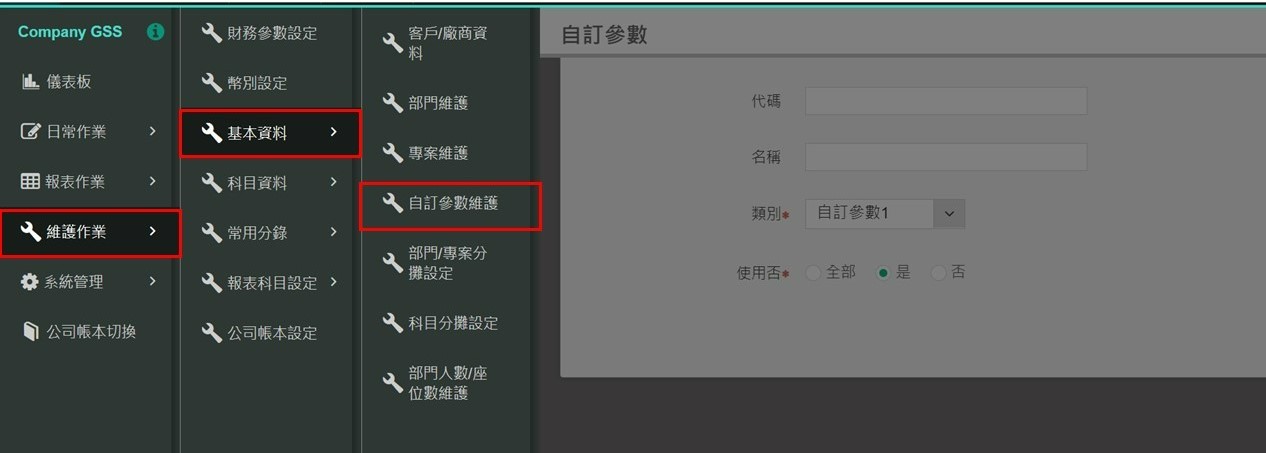Click the 公司帳本切換 book icon
Image resolution: width=1266 pixels, height=453 pixels.
click(x=30, y=332)
